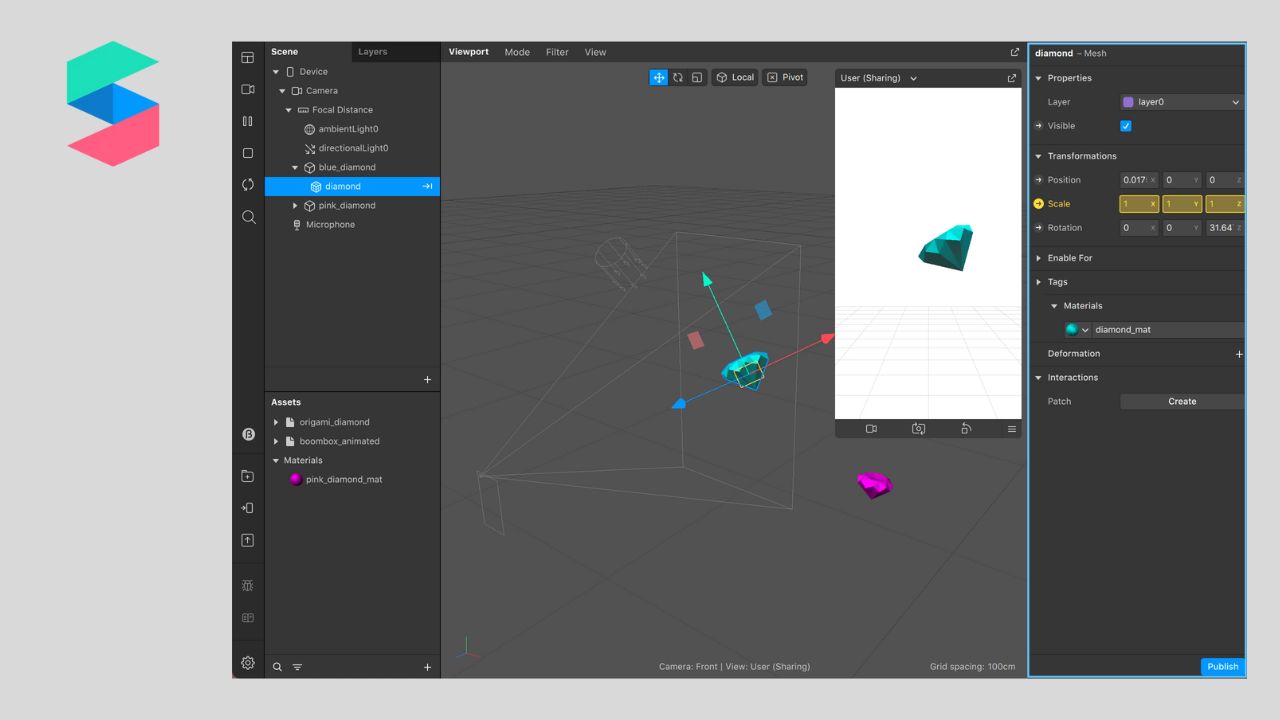Click Create patch button
The image size is (1280, 720).
(x=1181, y=401)
